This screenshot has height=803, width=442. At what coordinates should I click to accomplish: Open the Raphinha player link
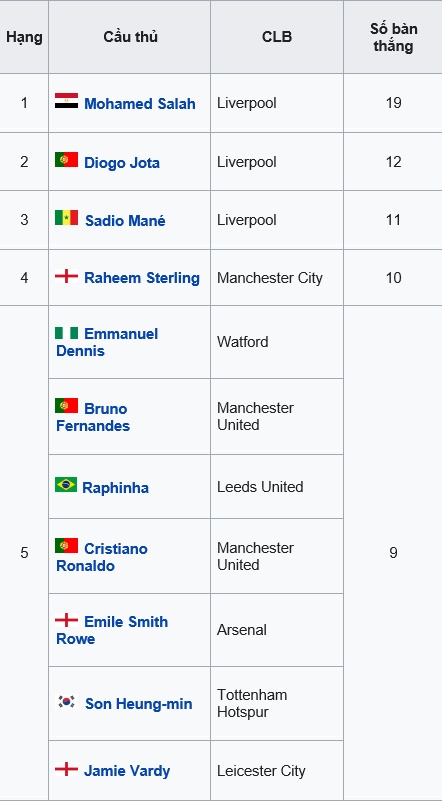pos(115,488)
